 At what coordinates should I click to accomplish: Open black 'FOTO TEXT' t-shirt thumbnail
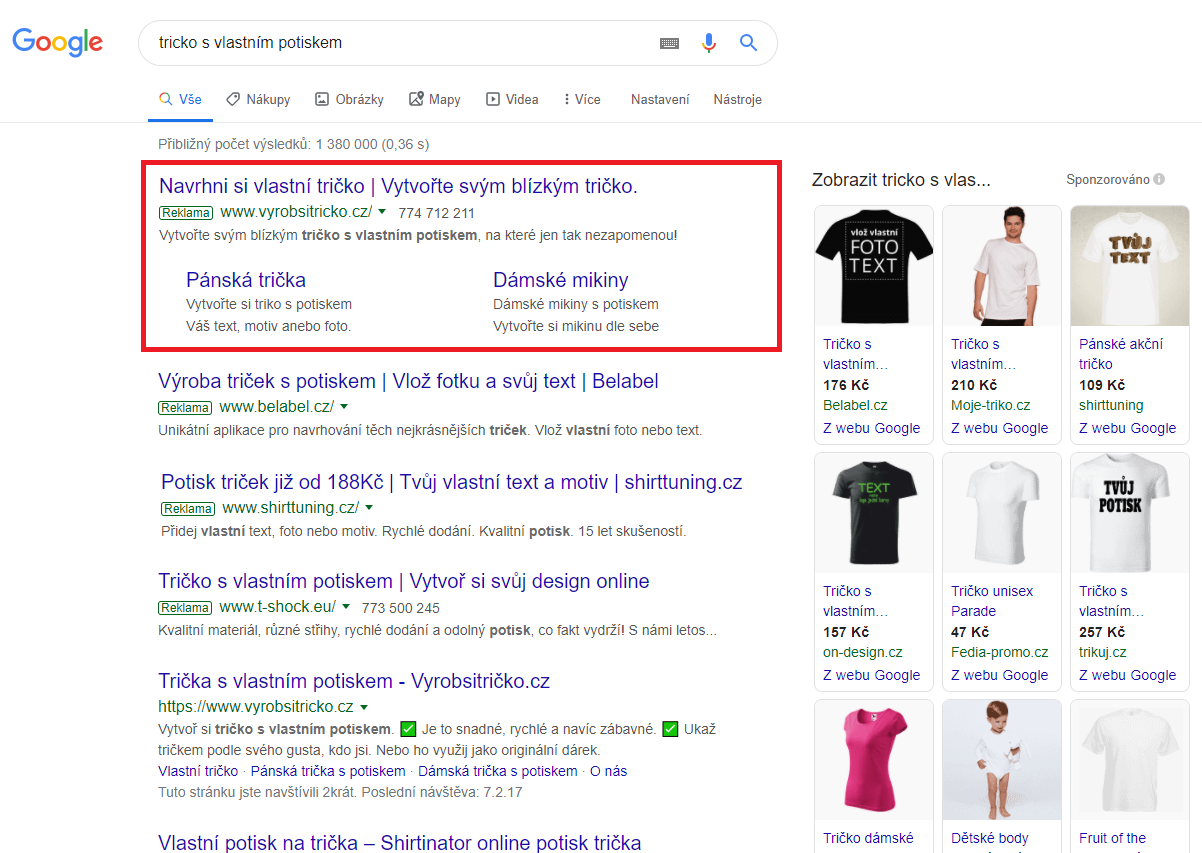coord(873,265)
